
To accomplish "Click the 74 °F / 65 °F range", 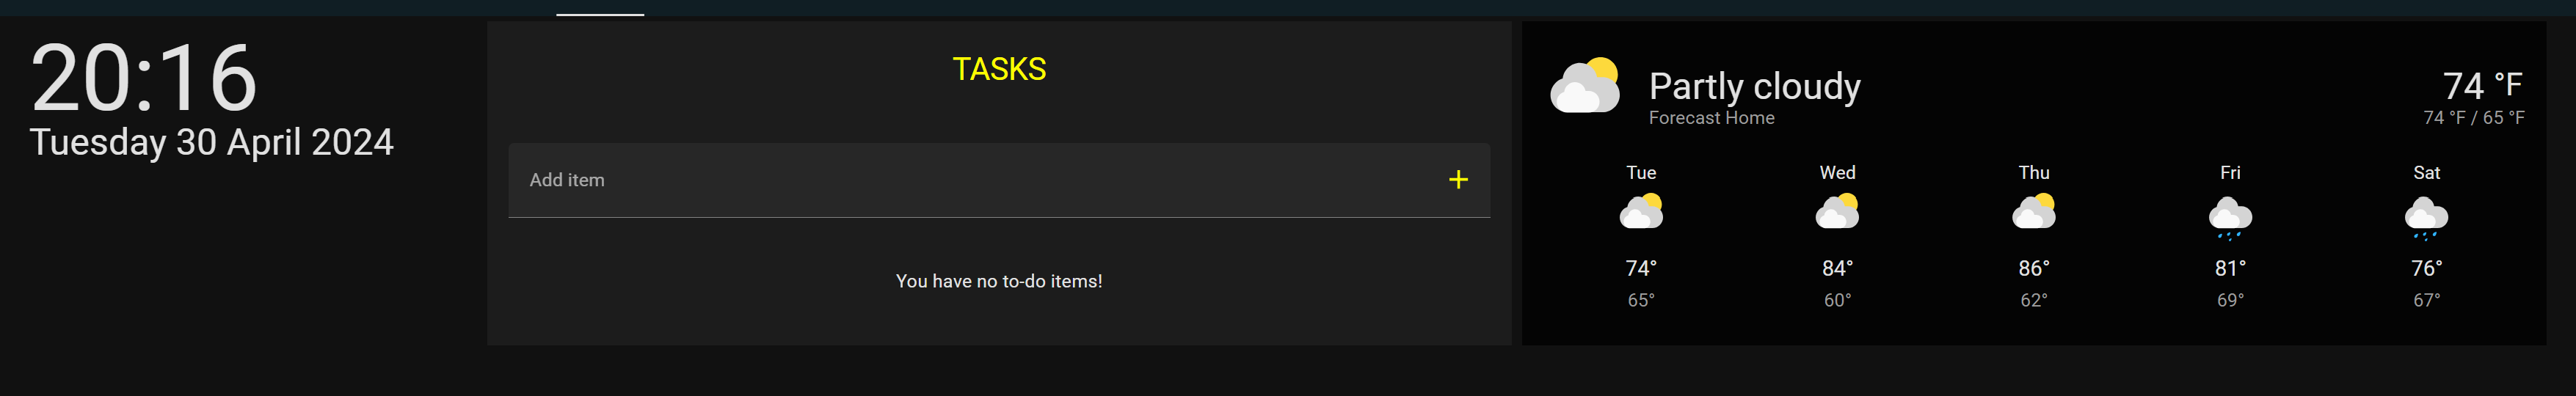I will pos(2473,118).
